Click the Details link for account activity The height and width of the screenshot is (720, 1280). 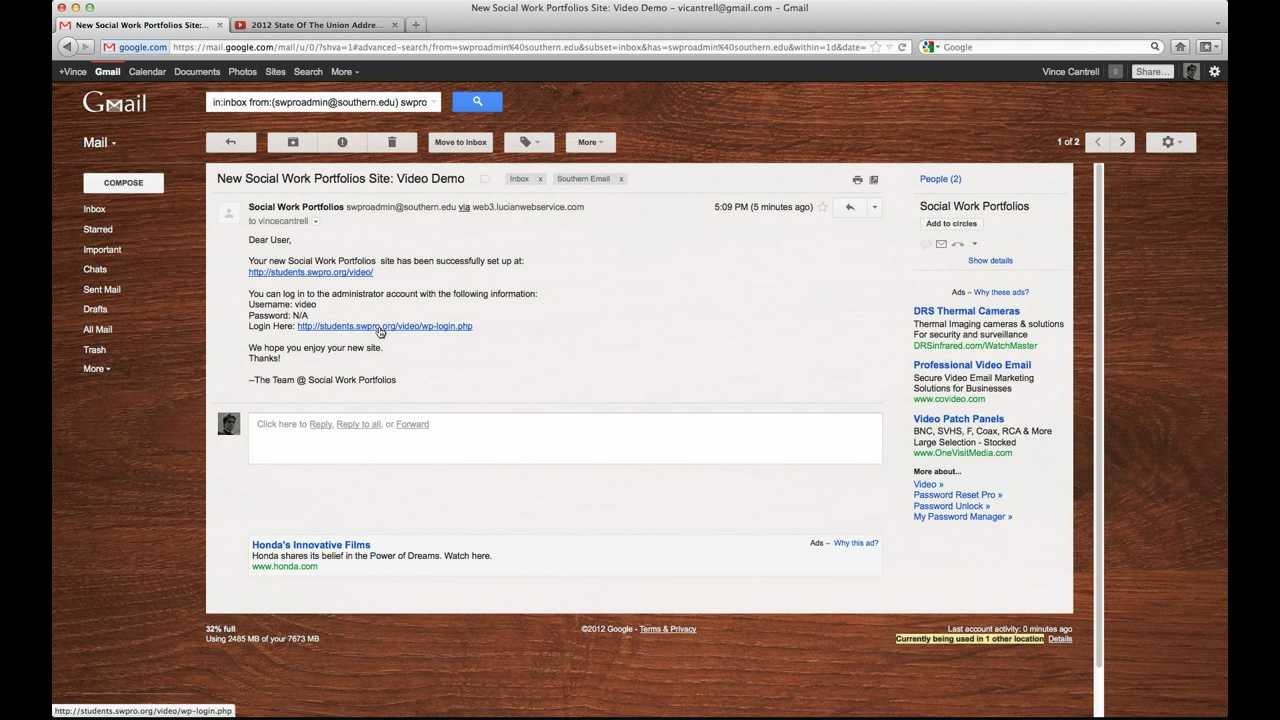pyautogui.click(x=1060, y=639)
